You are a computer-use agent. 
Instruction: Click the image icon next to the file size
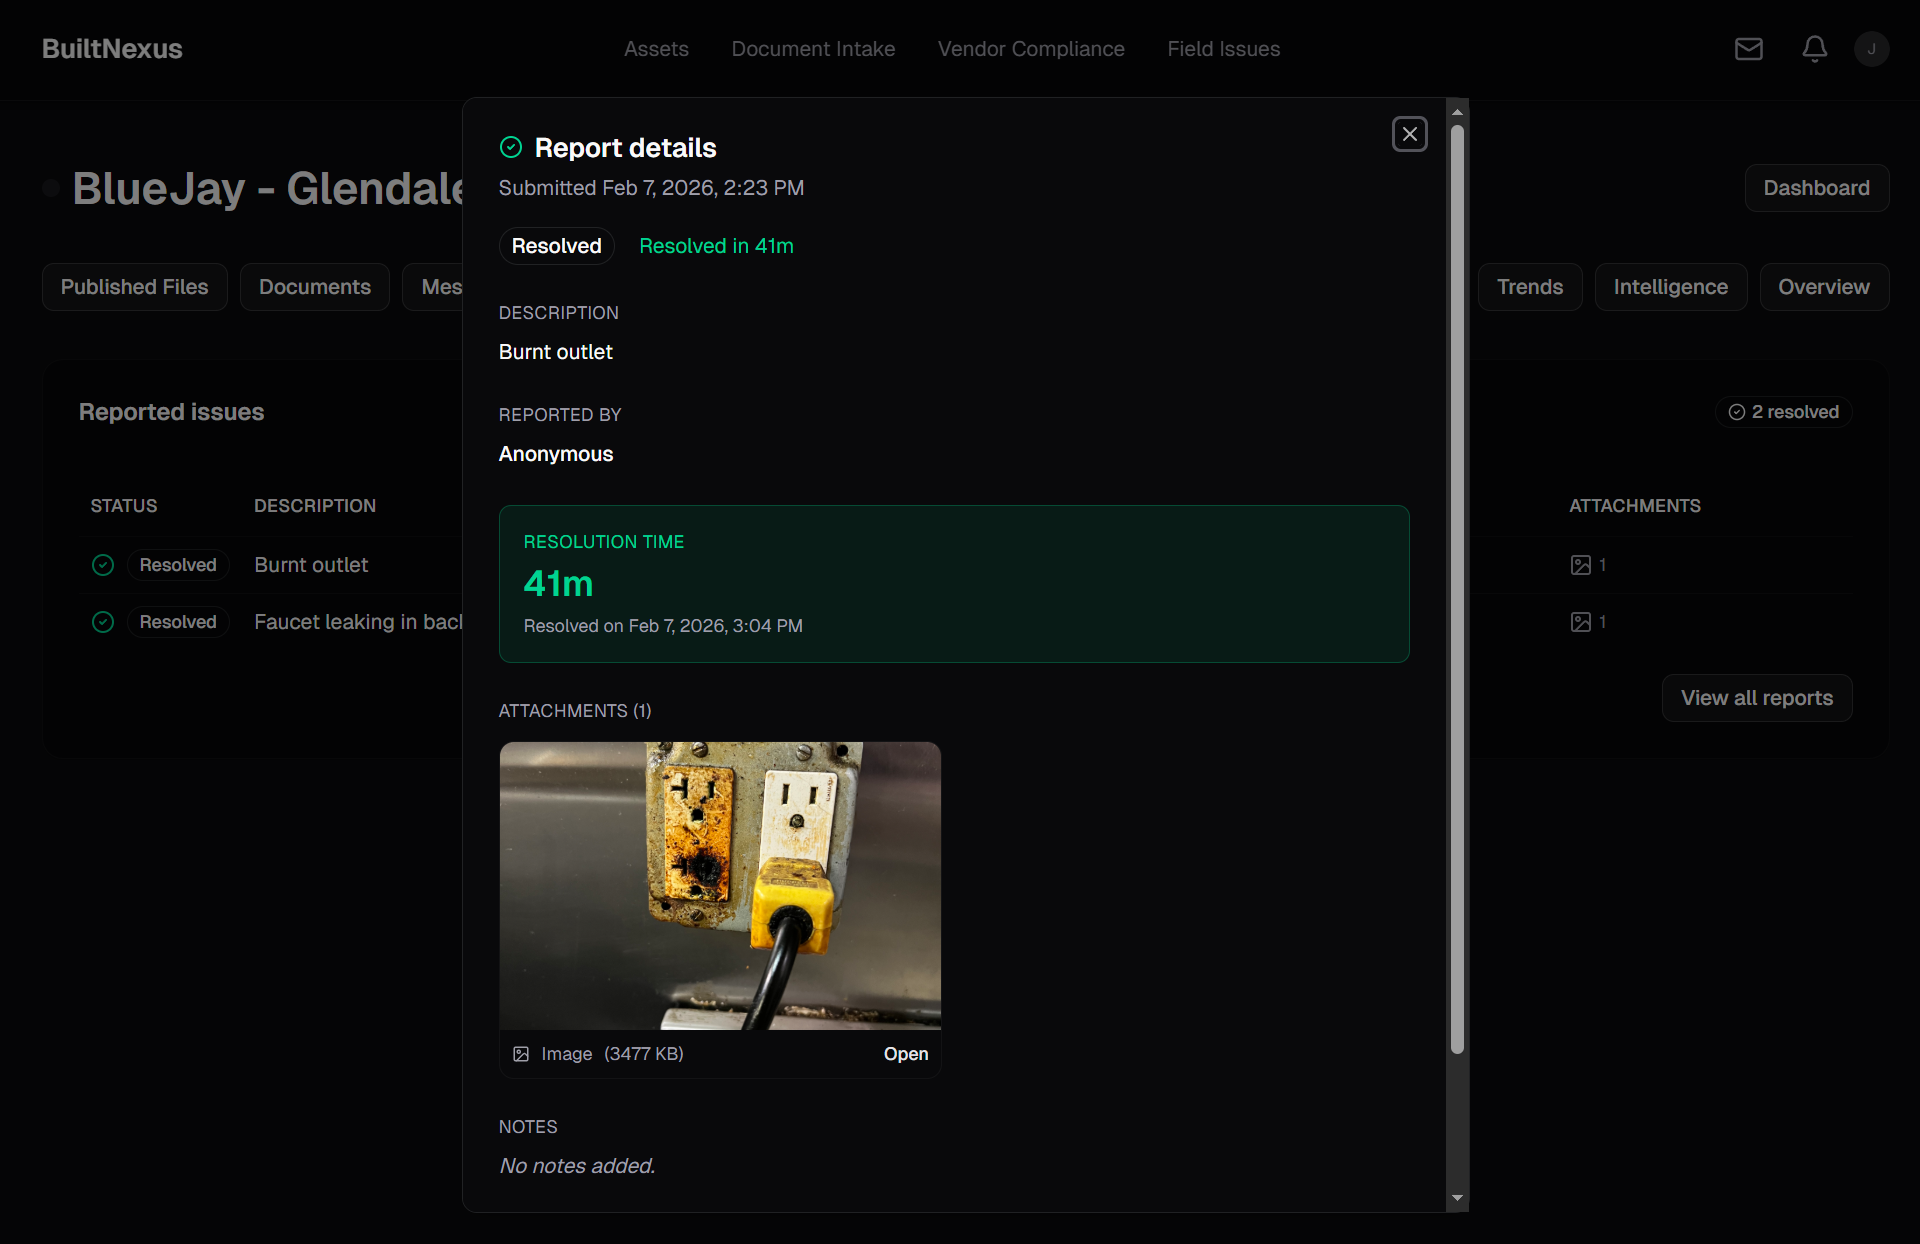(x=521, y=1054)
